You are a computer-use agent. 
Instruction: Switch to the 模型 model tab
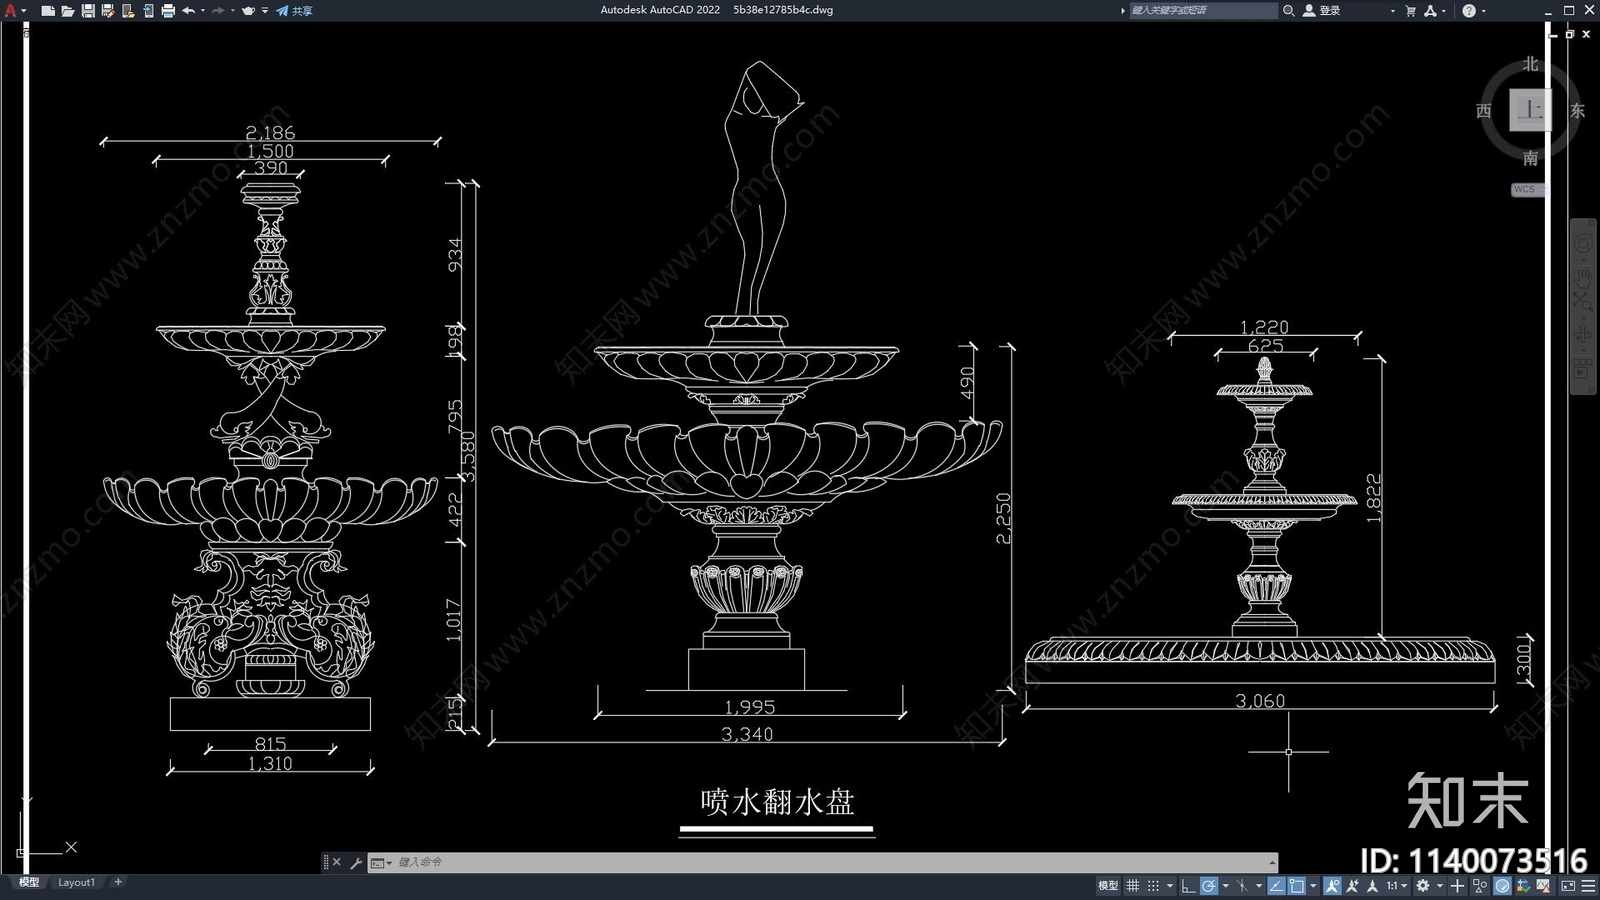(28, 882)
